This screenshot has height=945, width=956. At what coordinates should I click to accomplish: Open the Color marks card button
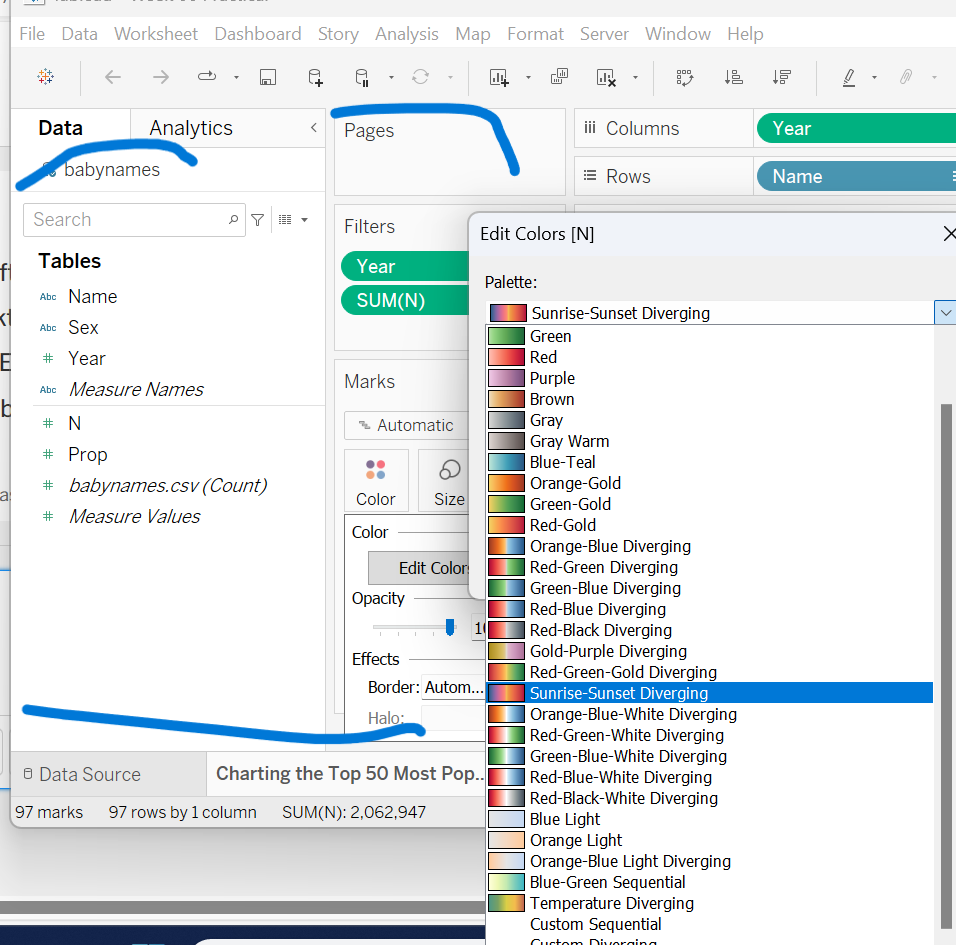tap(375, 481)
